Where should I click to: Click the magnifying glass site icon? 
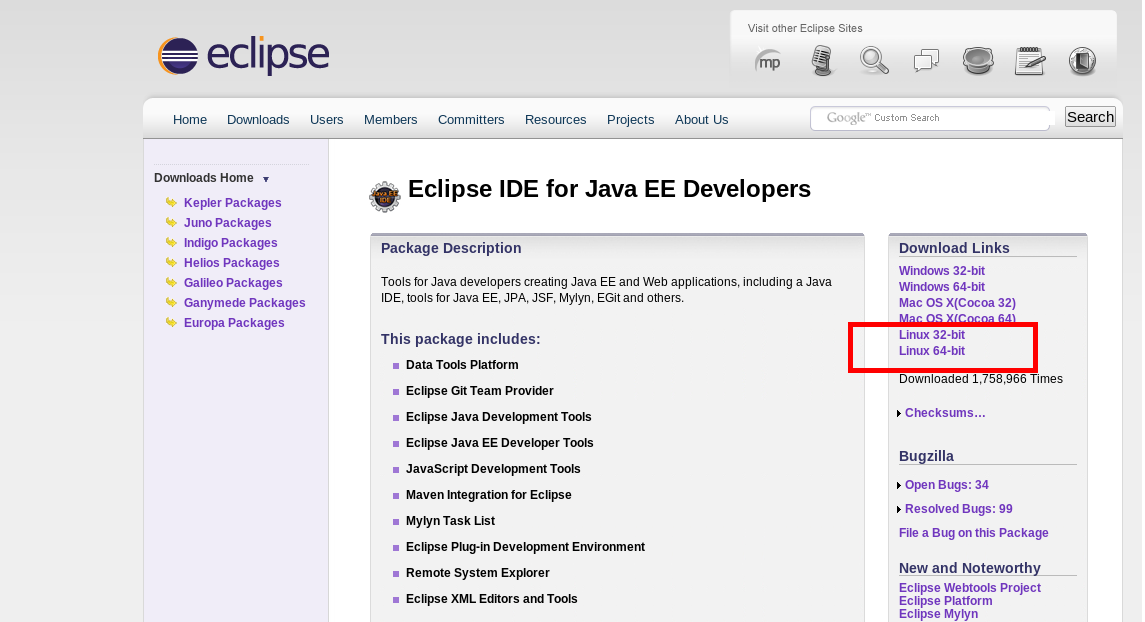point(874,61)
